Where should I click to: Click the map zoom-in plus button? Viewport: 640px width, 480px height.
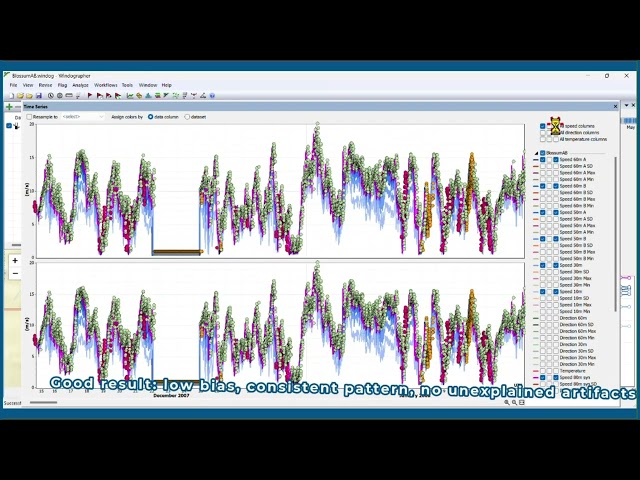click(x=15, y=260)
